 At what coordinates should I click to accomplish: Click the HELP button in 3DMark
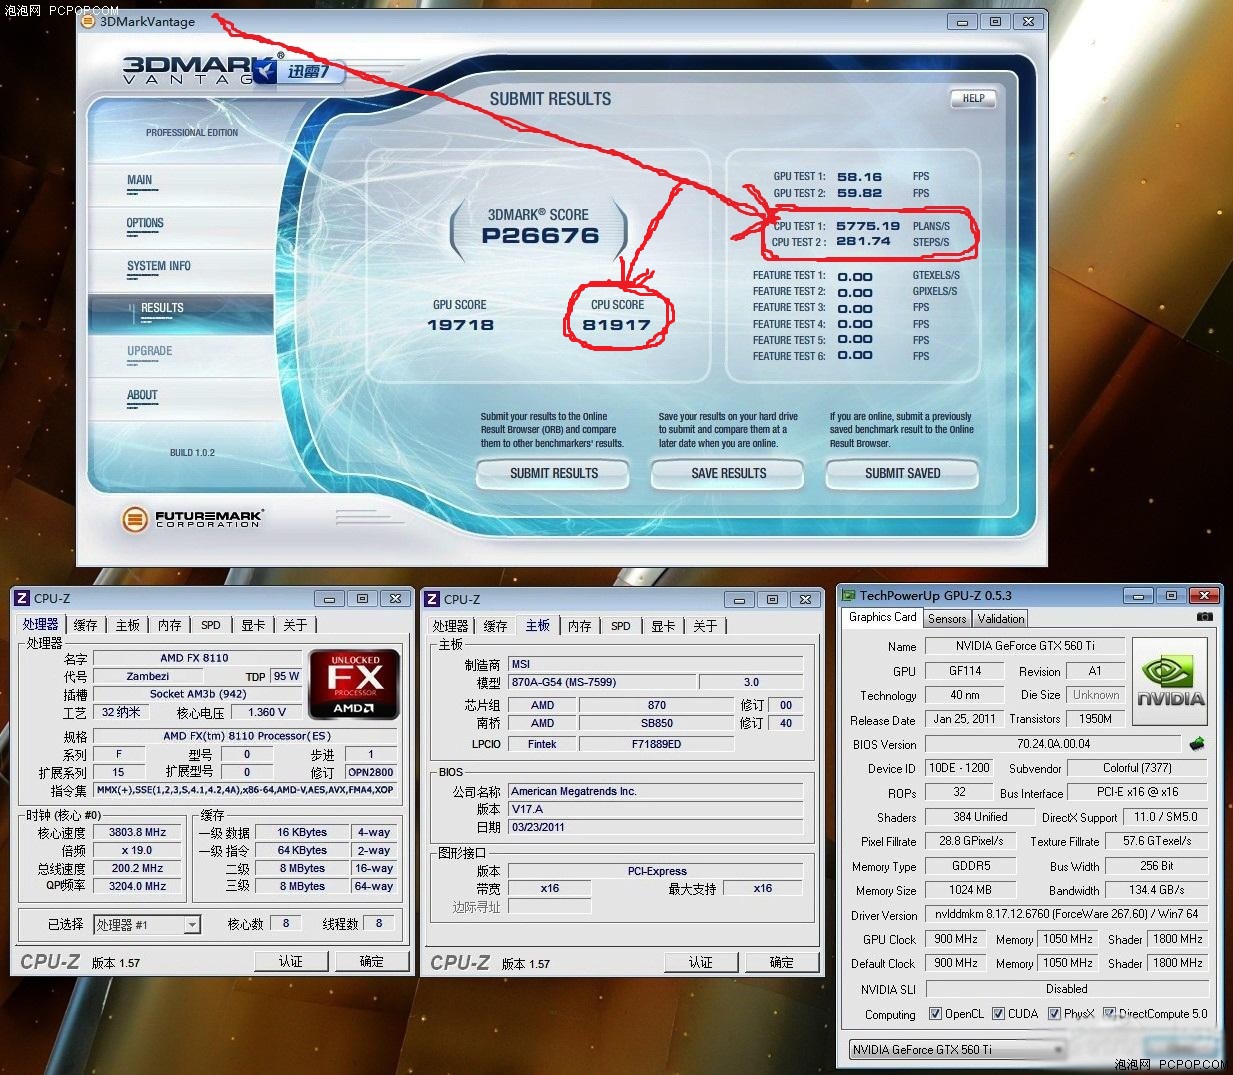click(973, 98)
